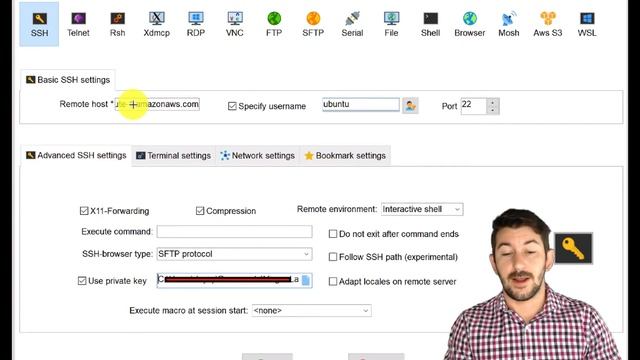Choose the Serial session type
The image size is (640, 360).
pyautogui.click(x=352, y=24)
